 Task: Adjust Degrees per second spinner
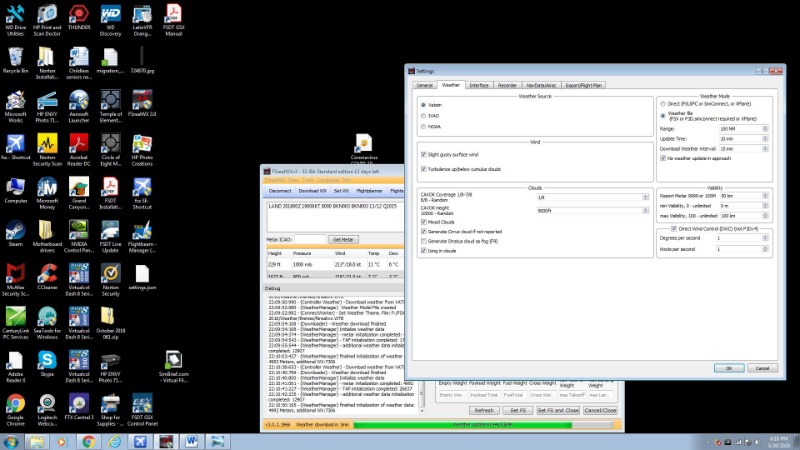point(765,238)
